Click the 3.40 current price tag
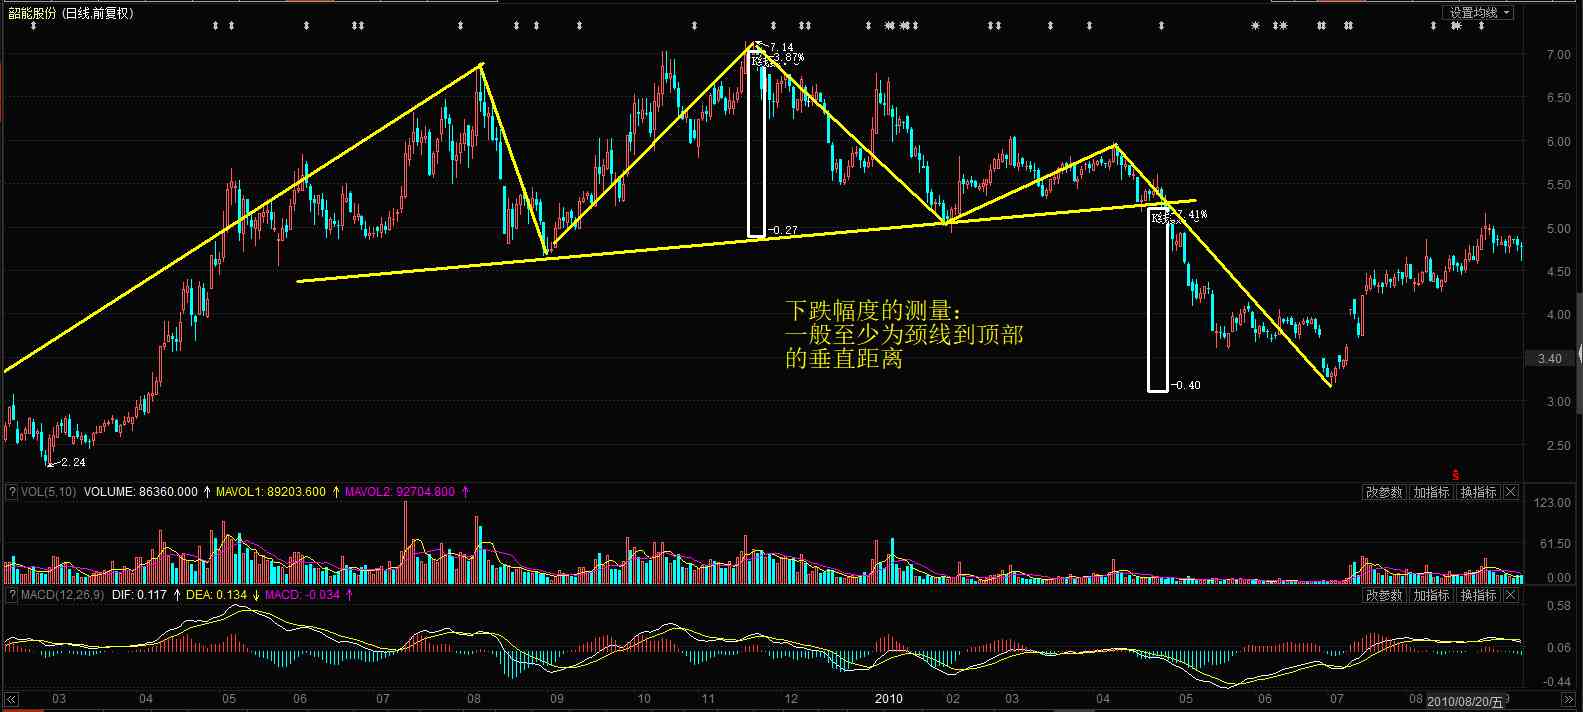Screen dimensions: 1583x712 click(x=1549, y=359)
